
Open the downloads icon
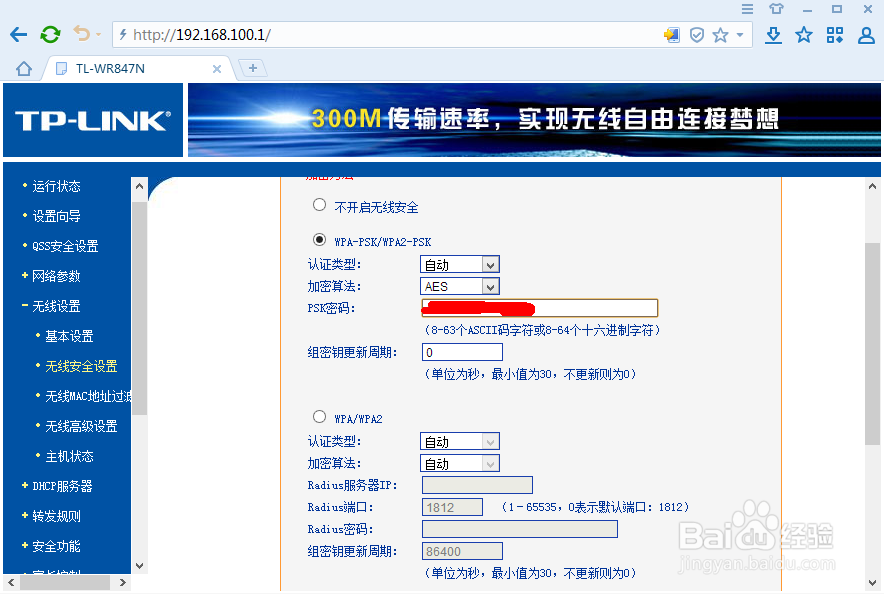coord(774,35)
